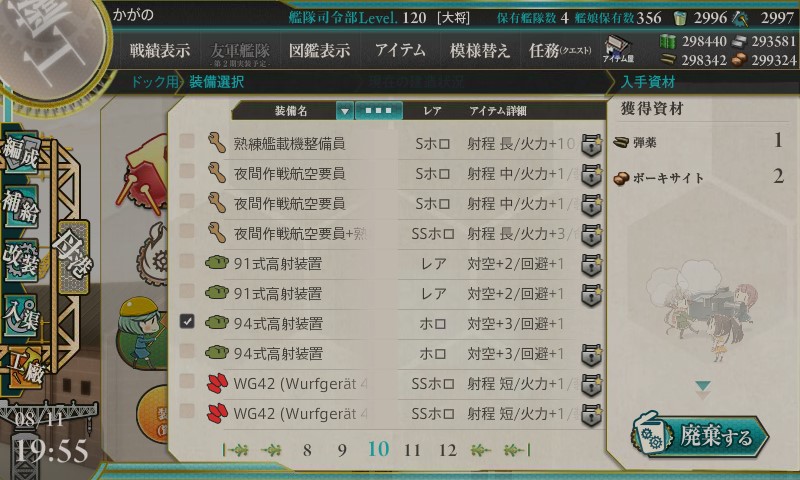The width and height of the screenshot is (800, 480).
Task: Select the 改装 remodel sidebar icon
Action: [x=20, y=260]
